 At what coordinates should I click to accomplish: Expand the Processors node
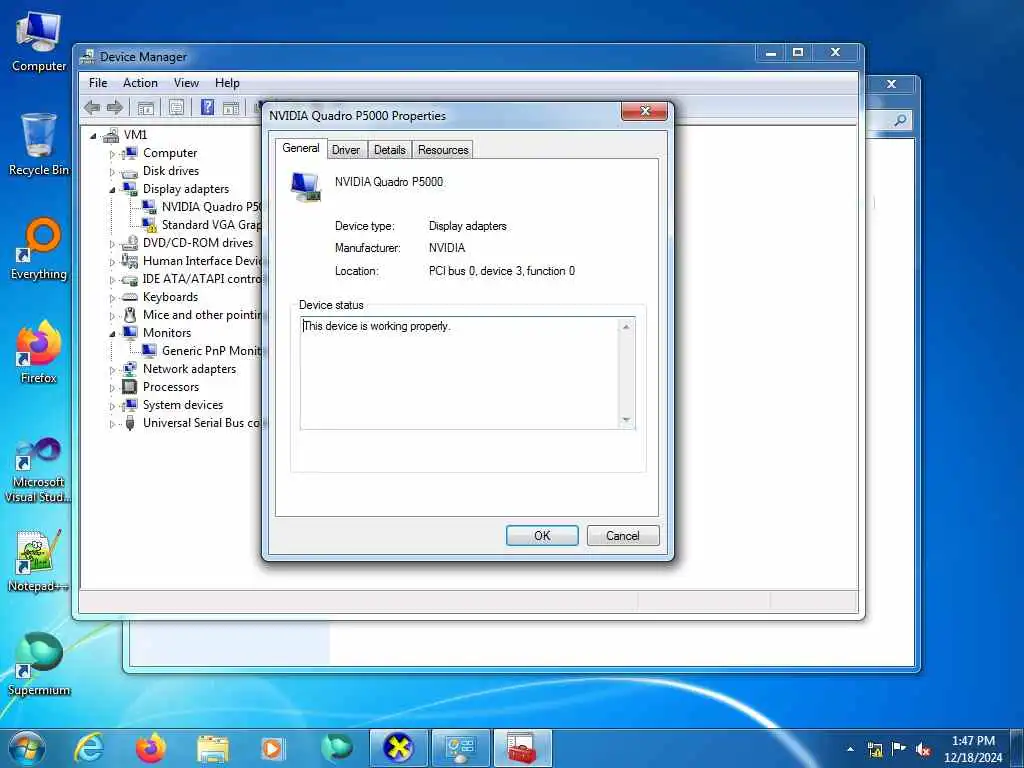point(112,388)
